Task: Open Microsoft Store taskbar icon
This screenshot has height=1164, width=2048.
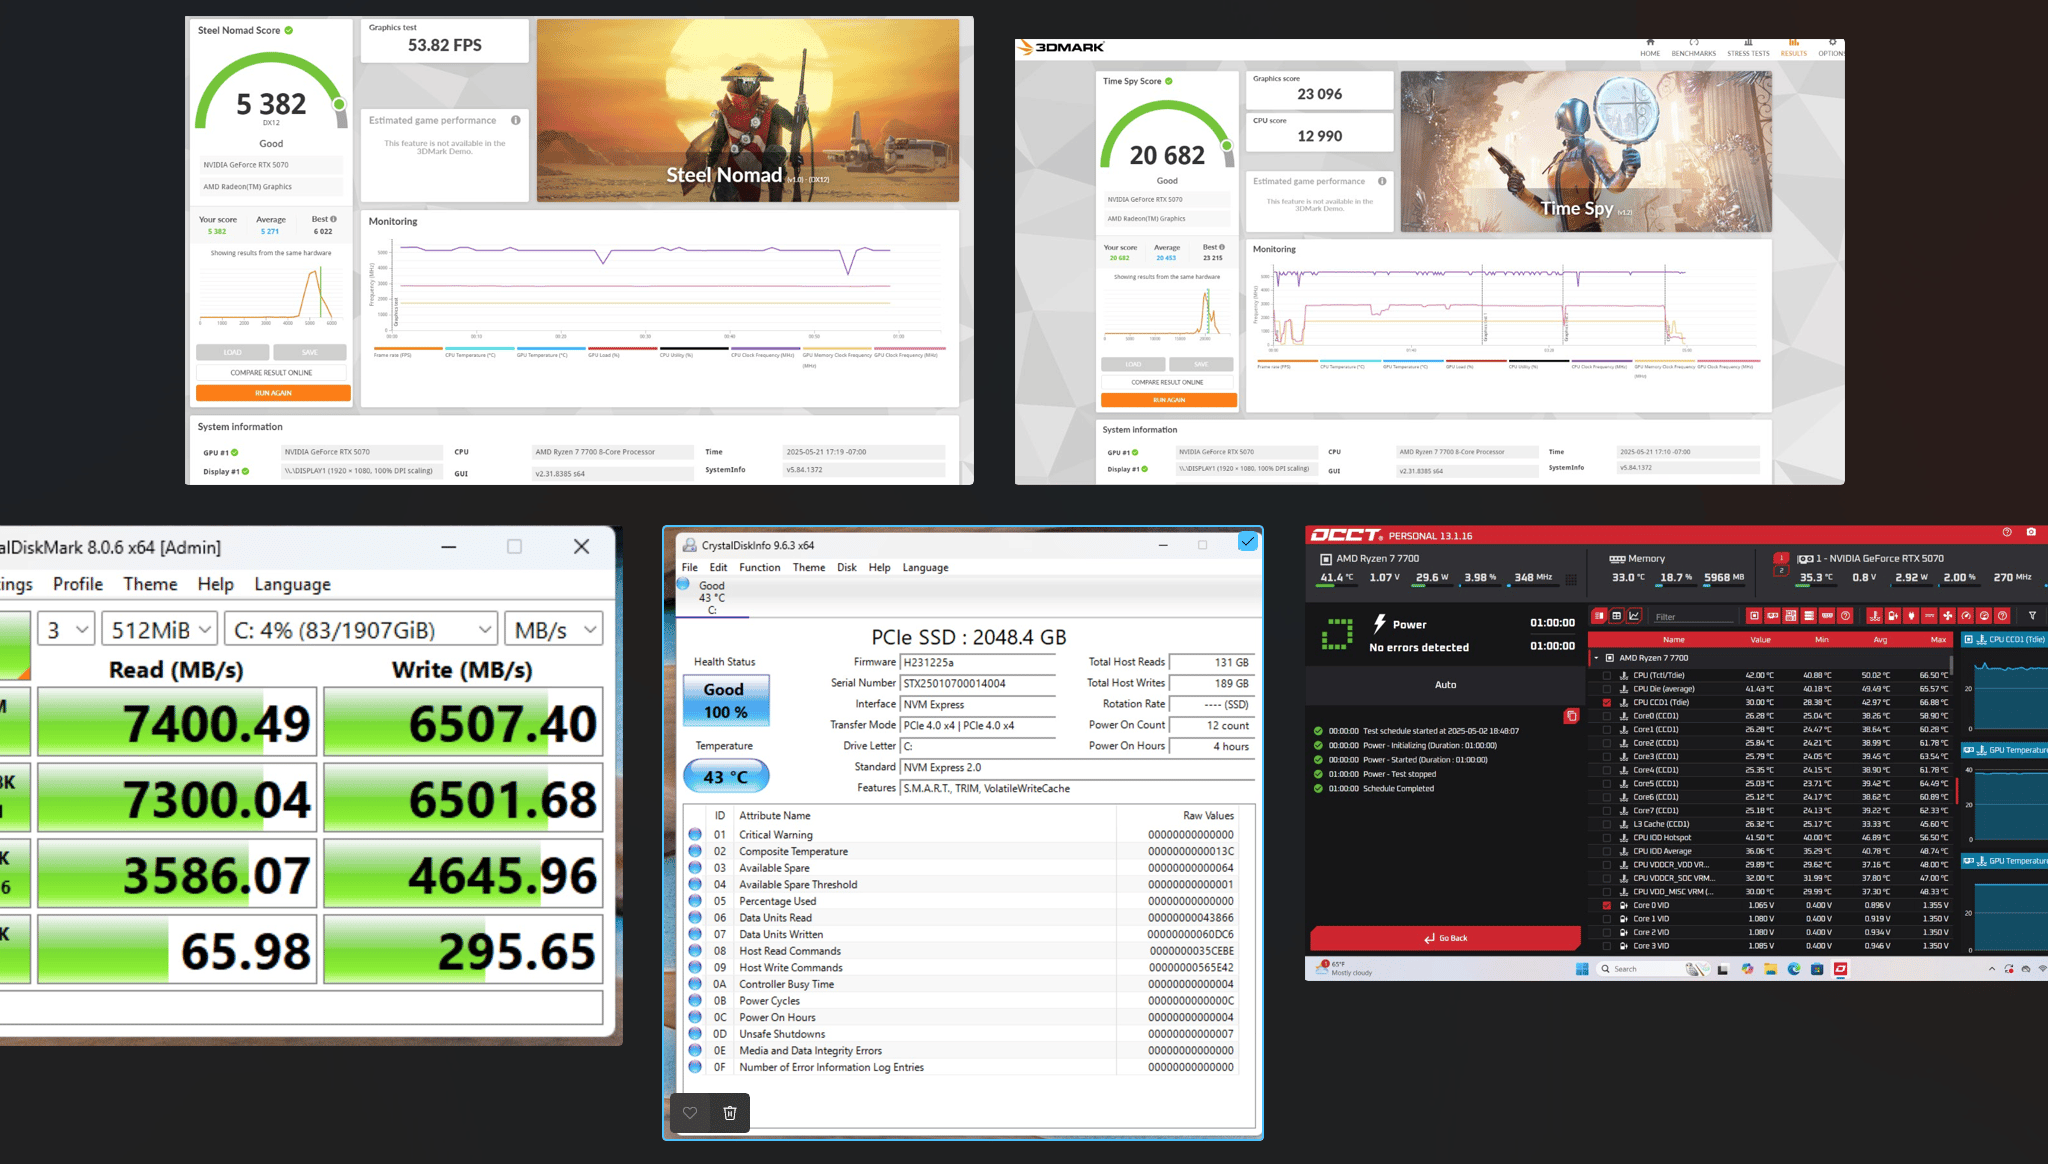Action: [x=1817, y=969]
